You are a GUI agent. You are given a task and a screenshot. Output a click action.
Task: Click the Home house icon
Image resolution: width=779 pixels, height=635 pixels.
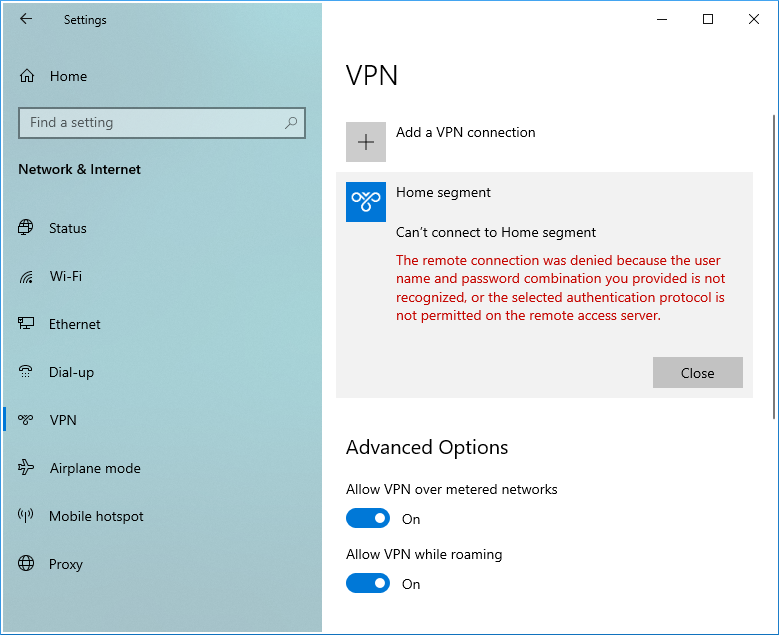(x=27, y=76)
